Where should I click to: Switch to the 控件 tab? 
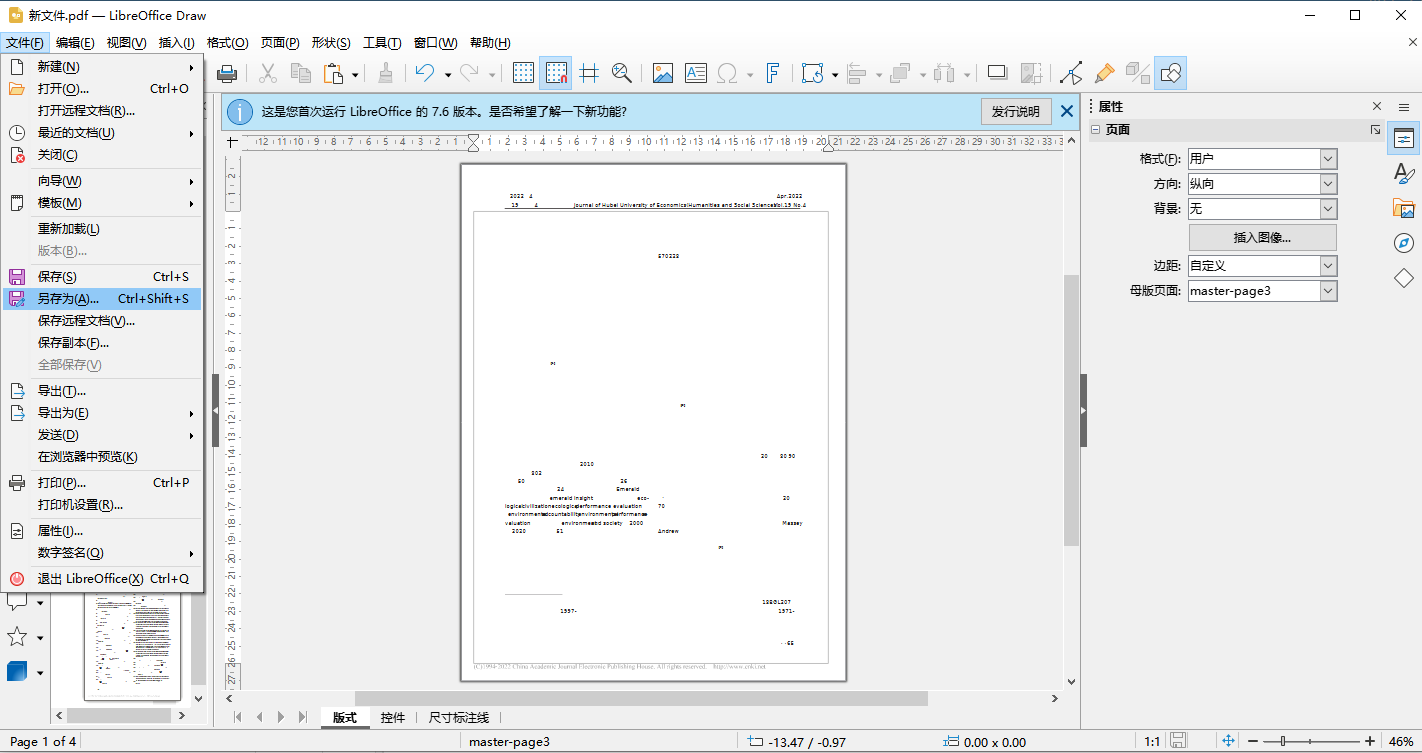393,717
